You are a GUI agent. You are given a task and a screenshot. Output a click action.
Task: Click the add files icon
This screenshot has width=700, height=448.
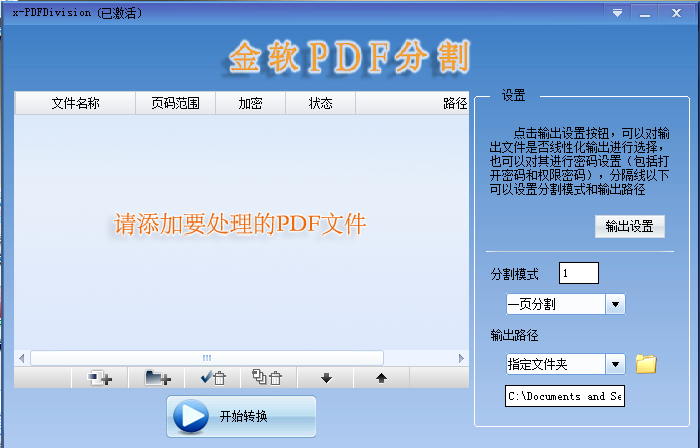[100, 378]
